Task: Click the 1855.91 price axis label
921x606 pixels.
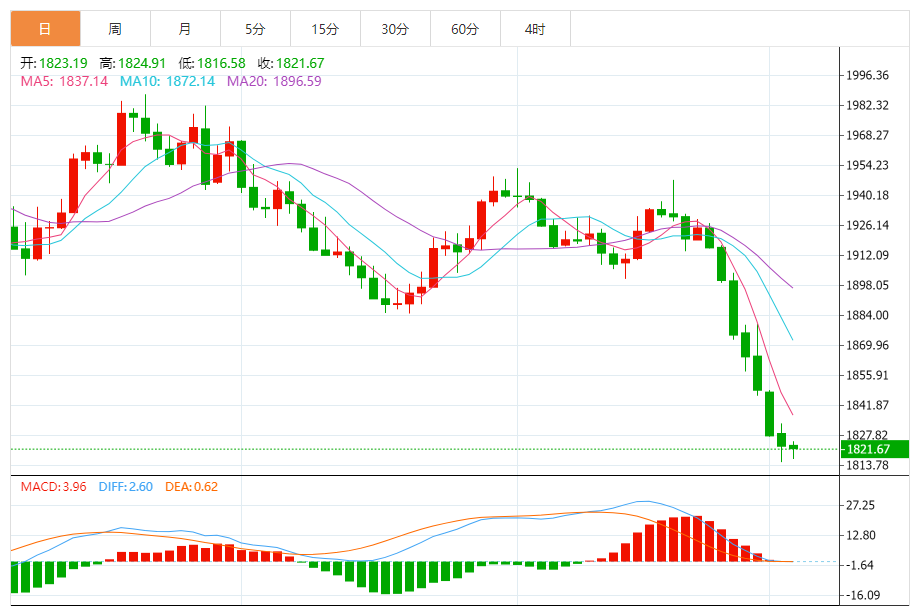Action: (867, 375)
